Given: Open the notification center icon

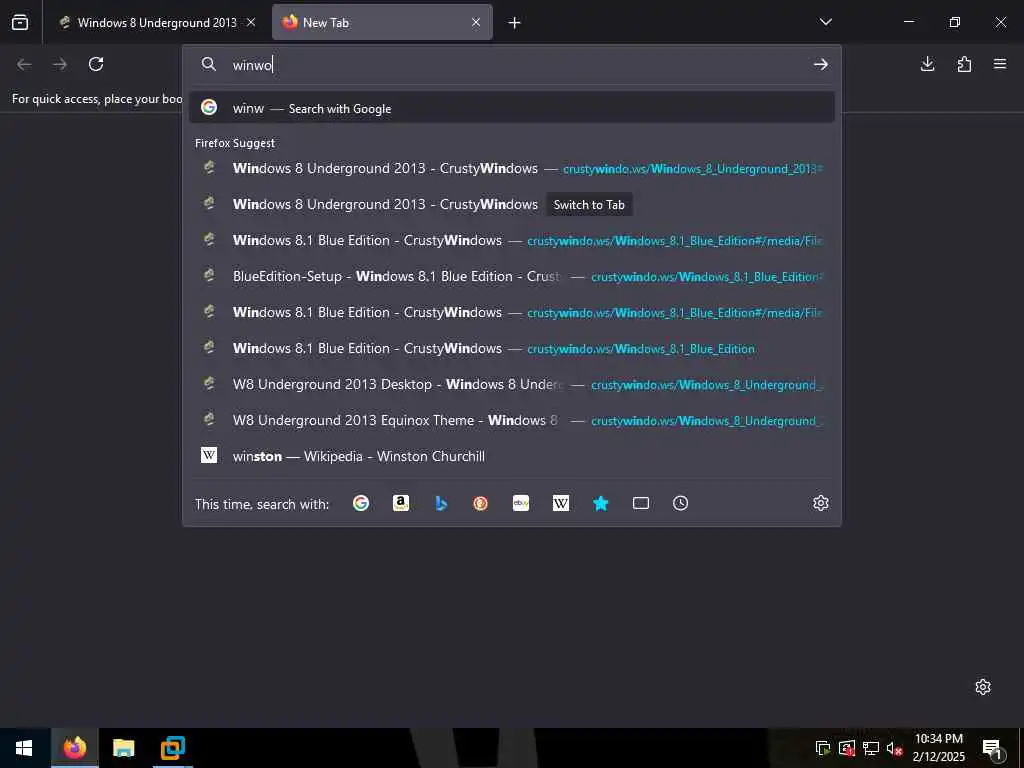Looking at the screenshot, I should tap(992, 748).
